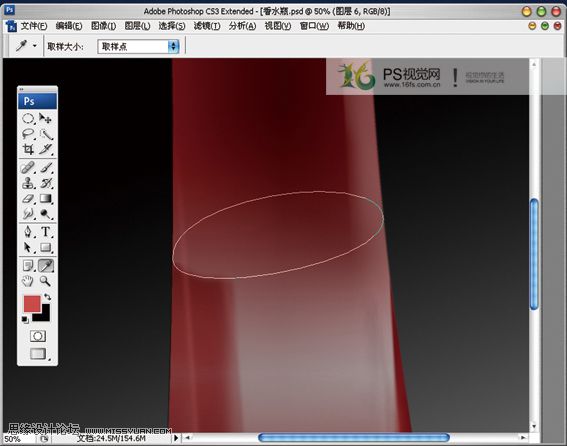Reset default foreground and background colors
Screen dimensions: 567x446
(x=25, y=320)
